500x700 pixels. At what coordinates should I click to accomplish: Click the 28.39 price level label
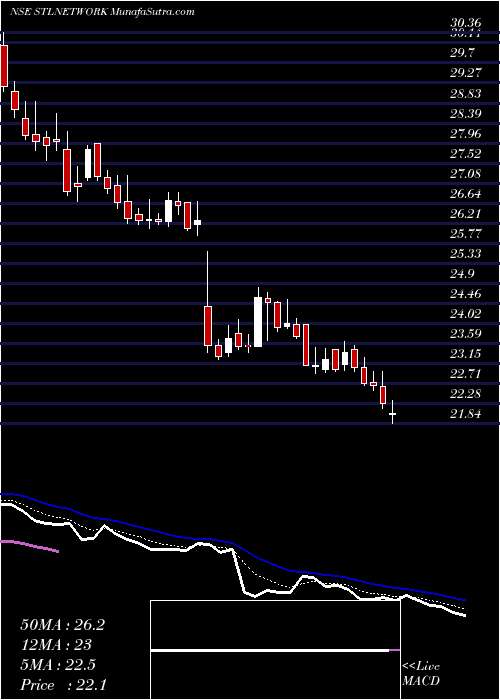(466, 113)
